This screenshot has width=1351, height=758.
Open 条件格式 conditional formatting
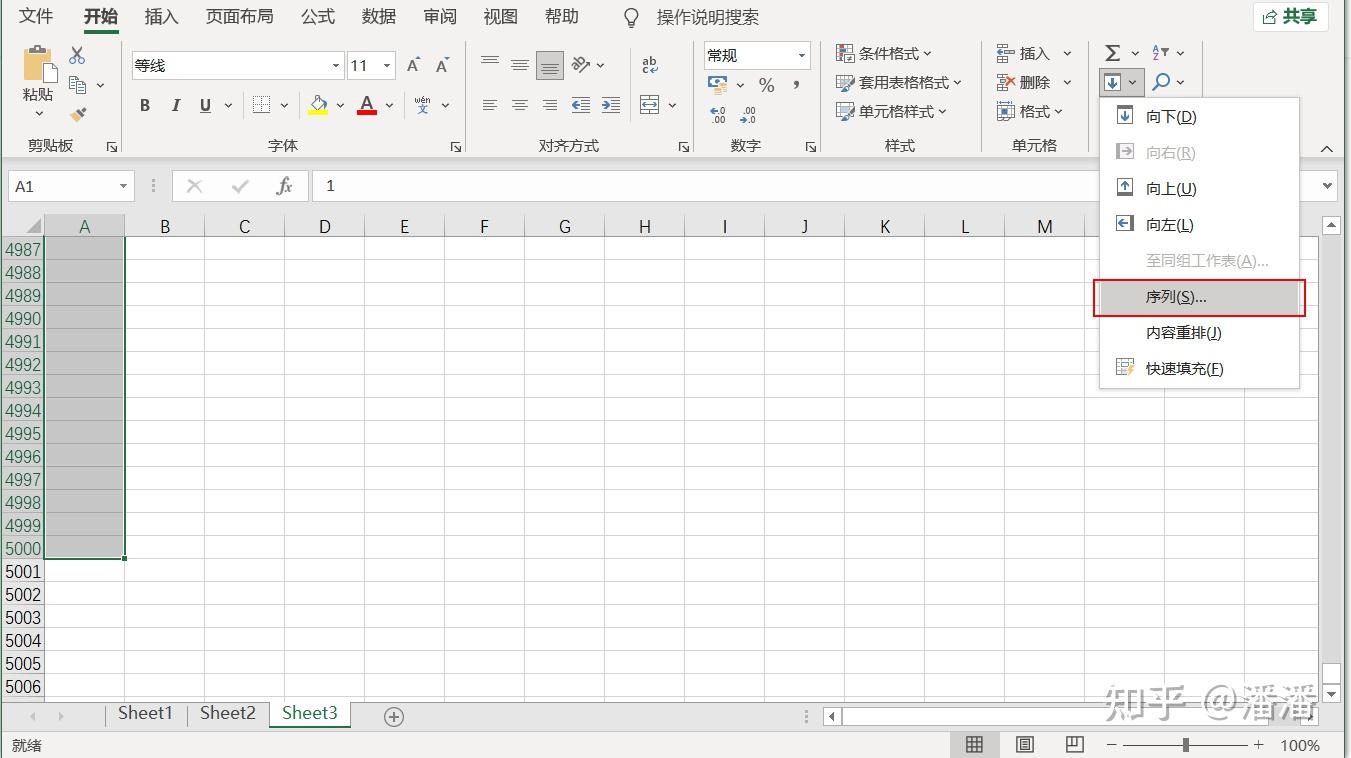pos(884,52)
